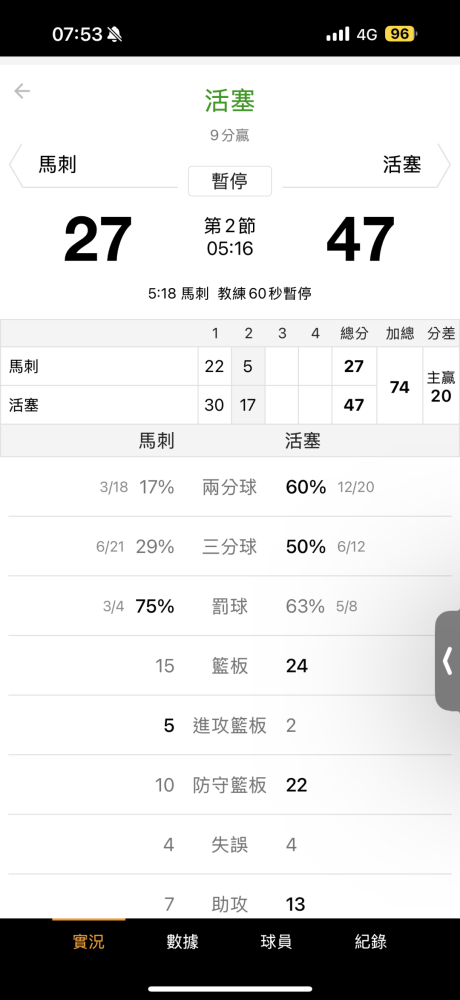Viewport: 460px width, 1000px height.
Task: Tap the silent bell icon in status bar
Action: tap(115, 34)
